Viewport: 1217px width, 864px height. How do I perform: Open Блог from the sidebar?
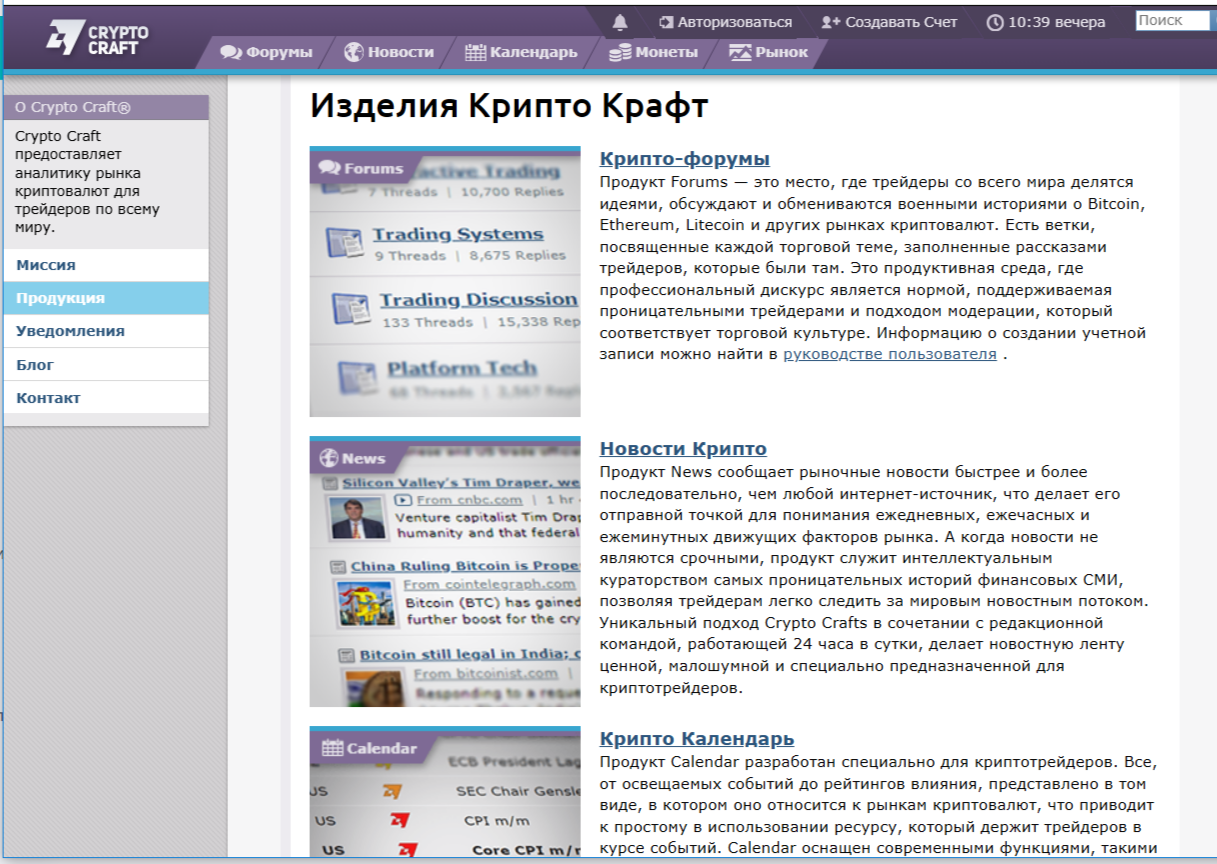click(x=106, y=365)
